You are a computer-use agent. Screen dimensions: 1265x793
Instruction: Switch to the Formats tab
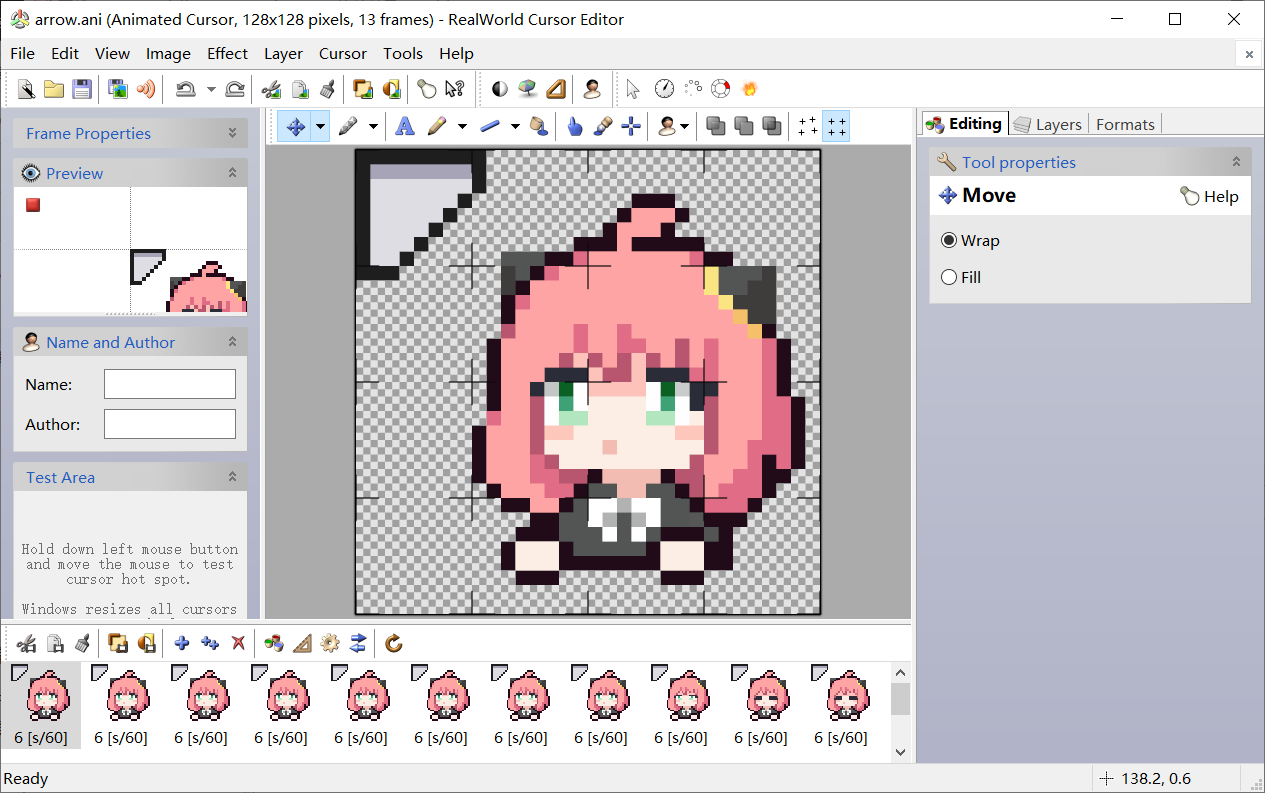click(x=1125, y=124)
